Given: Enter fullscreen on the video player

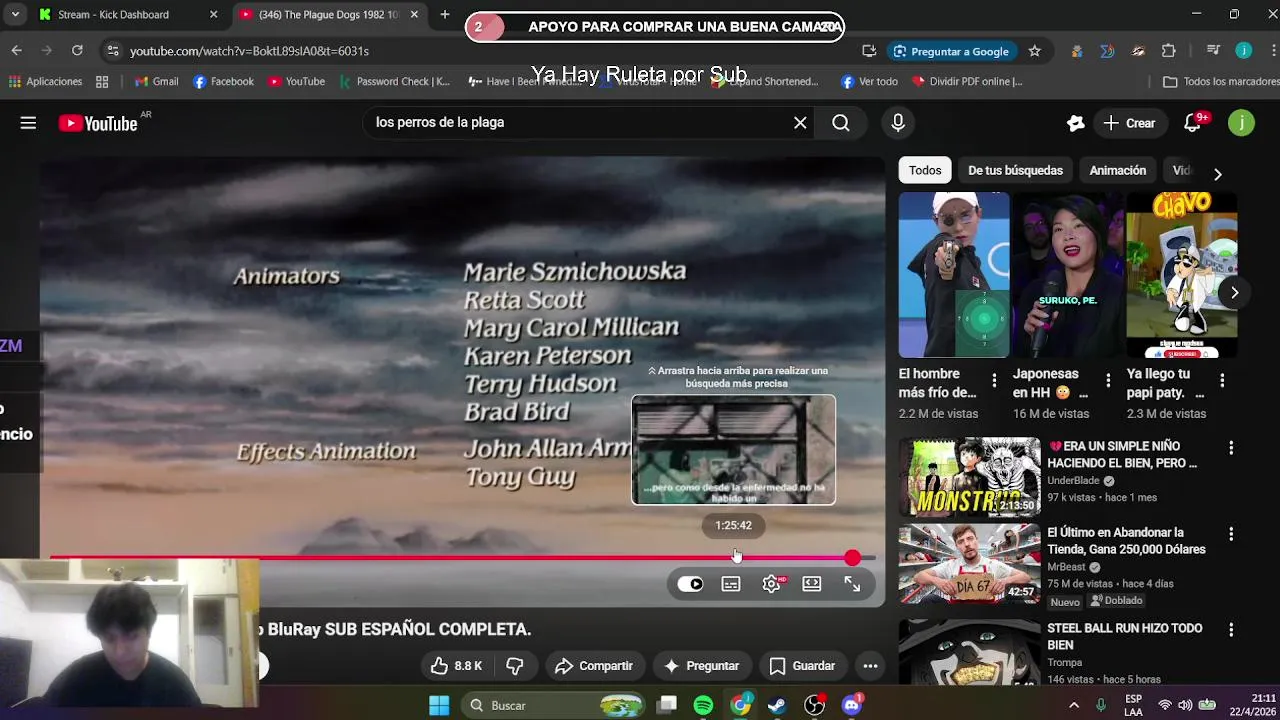Looking at the screenshot, I should 852,584.
